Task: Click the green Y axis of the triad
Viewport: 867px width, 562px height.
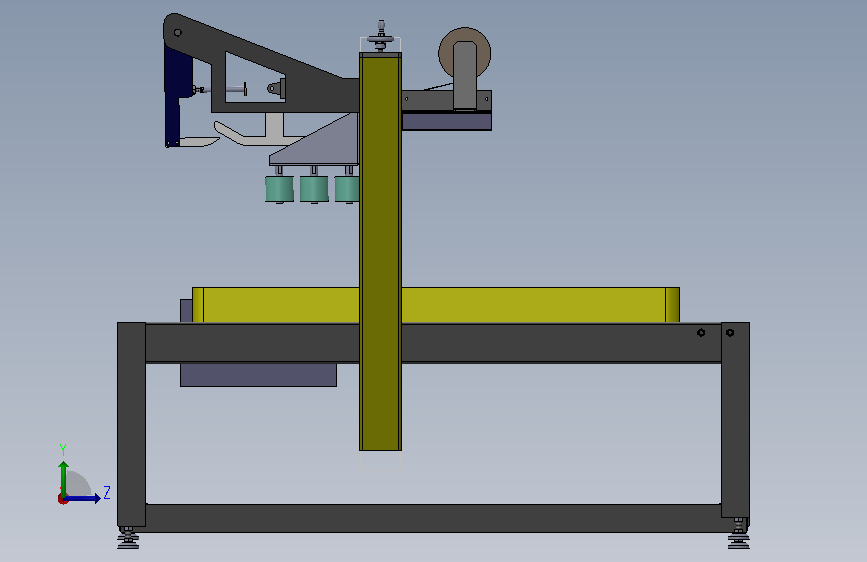Action: (64, 479)
